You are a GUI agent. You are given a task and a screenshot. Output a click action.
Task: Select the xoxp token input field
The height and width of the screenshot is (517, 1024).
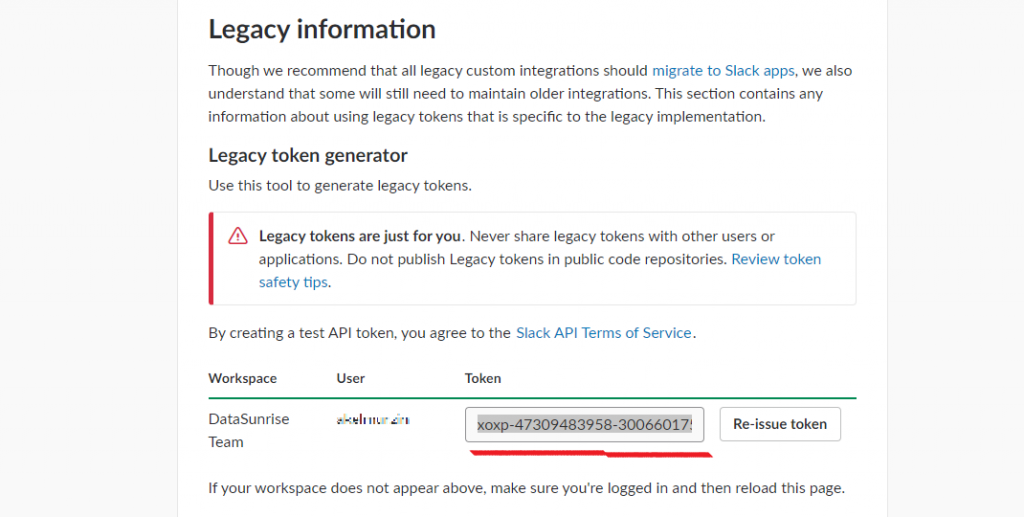(584, 425)
